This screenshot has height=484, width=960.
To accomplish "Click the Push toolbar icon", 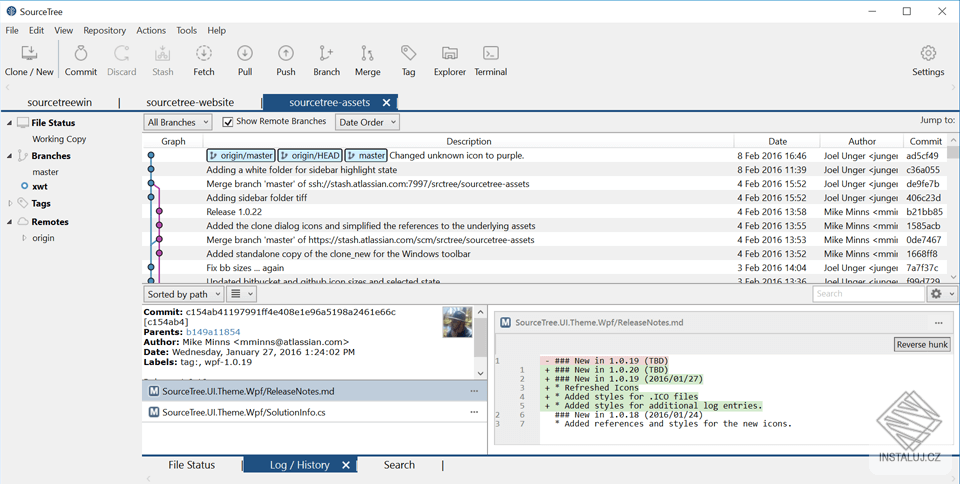I will pyautogui.click(x=286, y=54).
